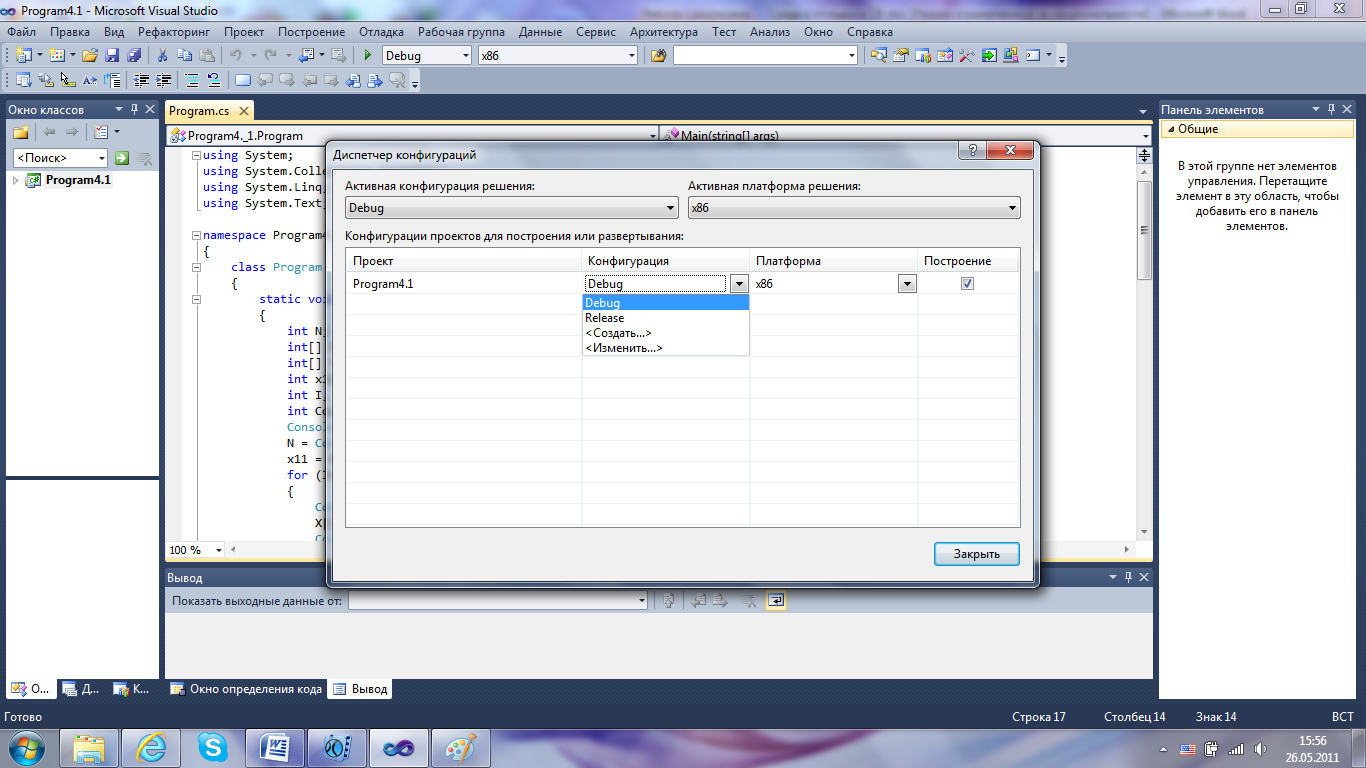The image size is (1366, 768).
Task: Expand the Program4.1 node in Class View
Action: [x=15, y=181]
